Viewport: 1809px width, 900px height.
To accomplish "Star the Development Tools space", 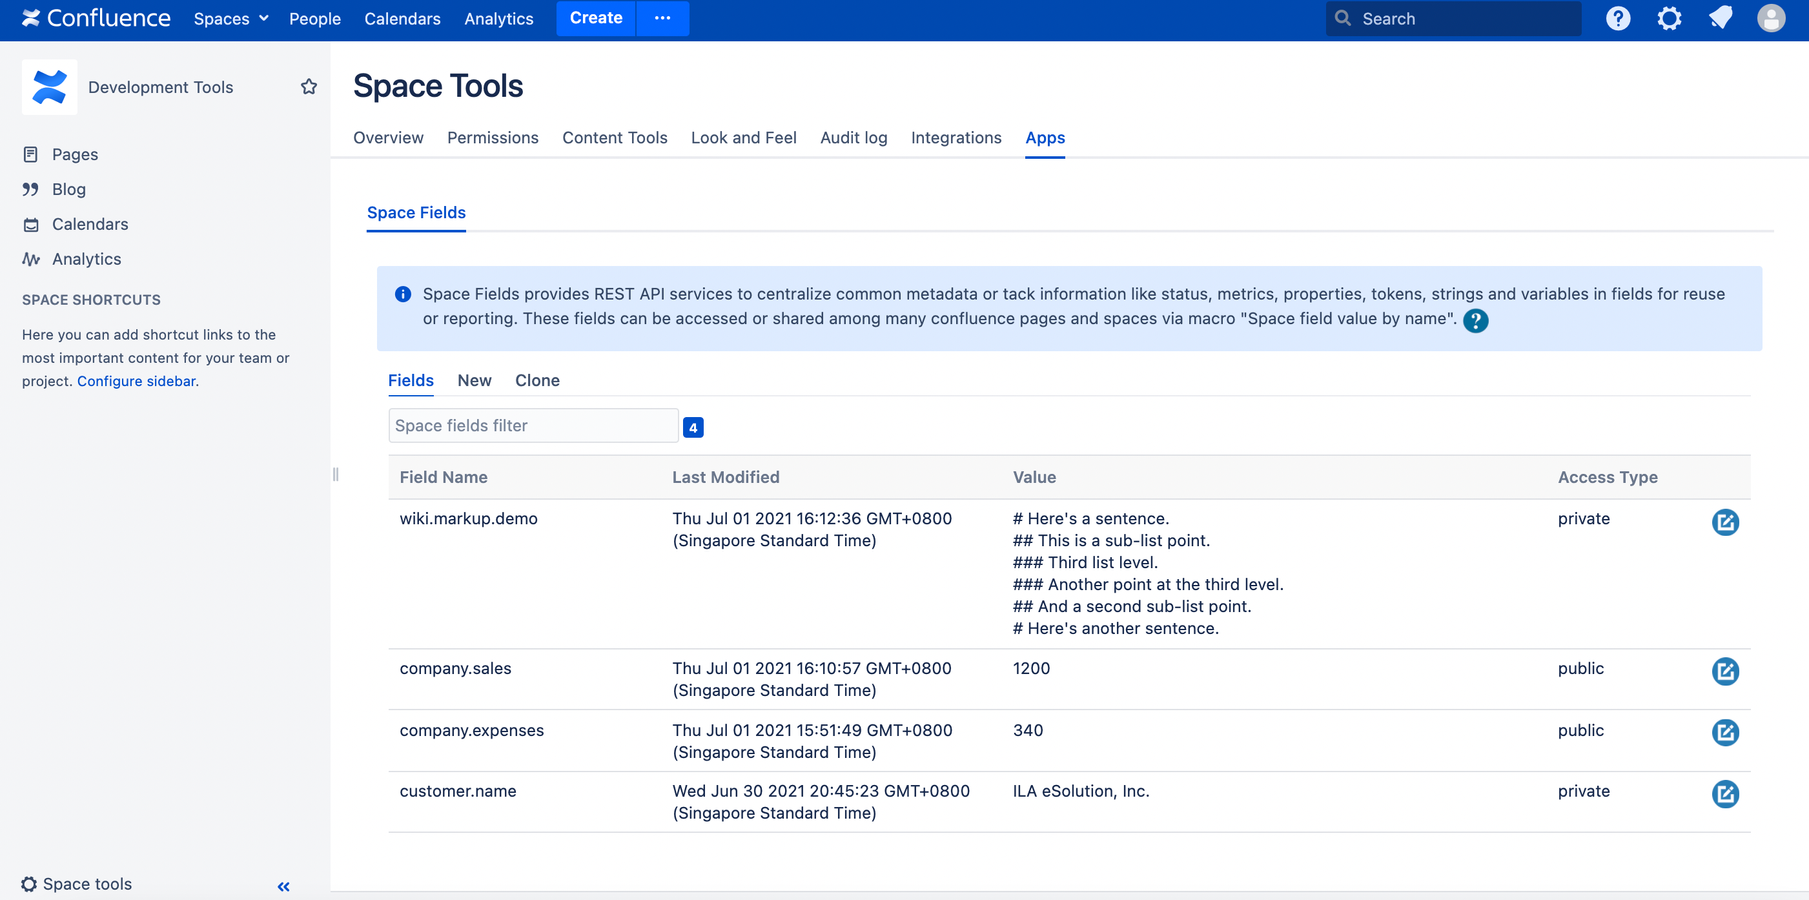I will coord(309,87).
